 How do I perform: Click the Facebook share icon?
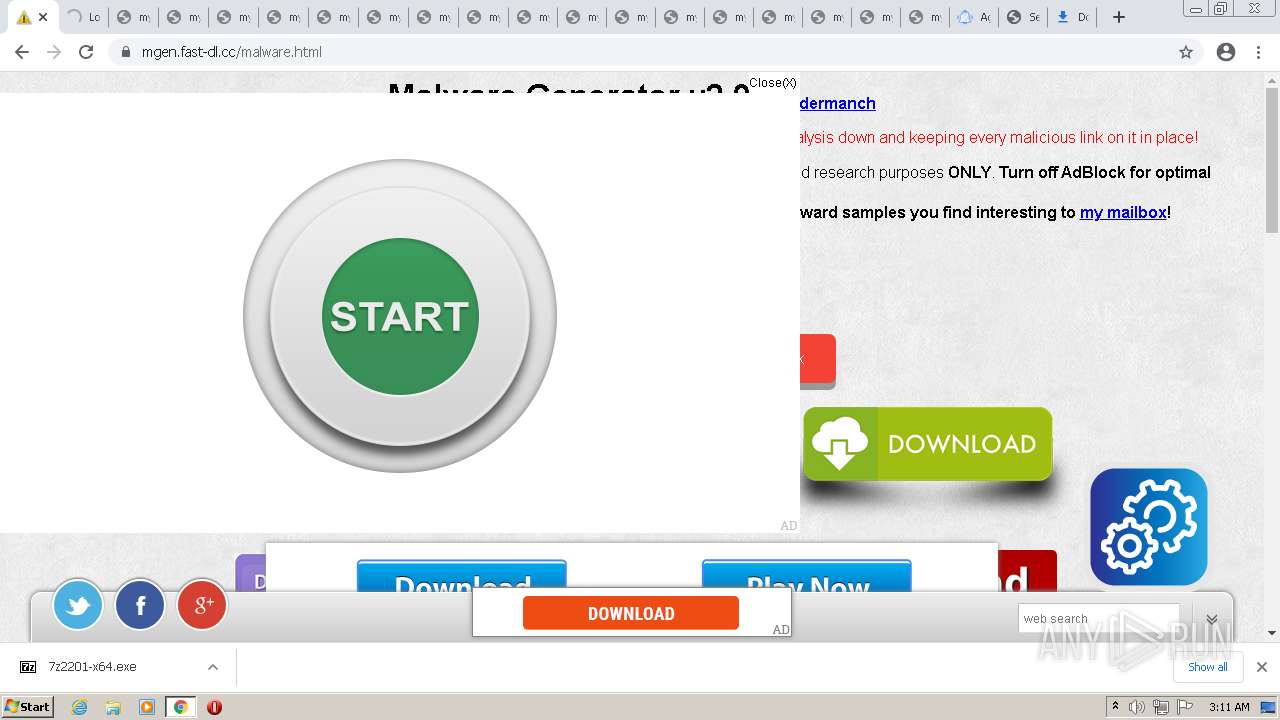click(x=140, y=605)
